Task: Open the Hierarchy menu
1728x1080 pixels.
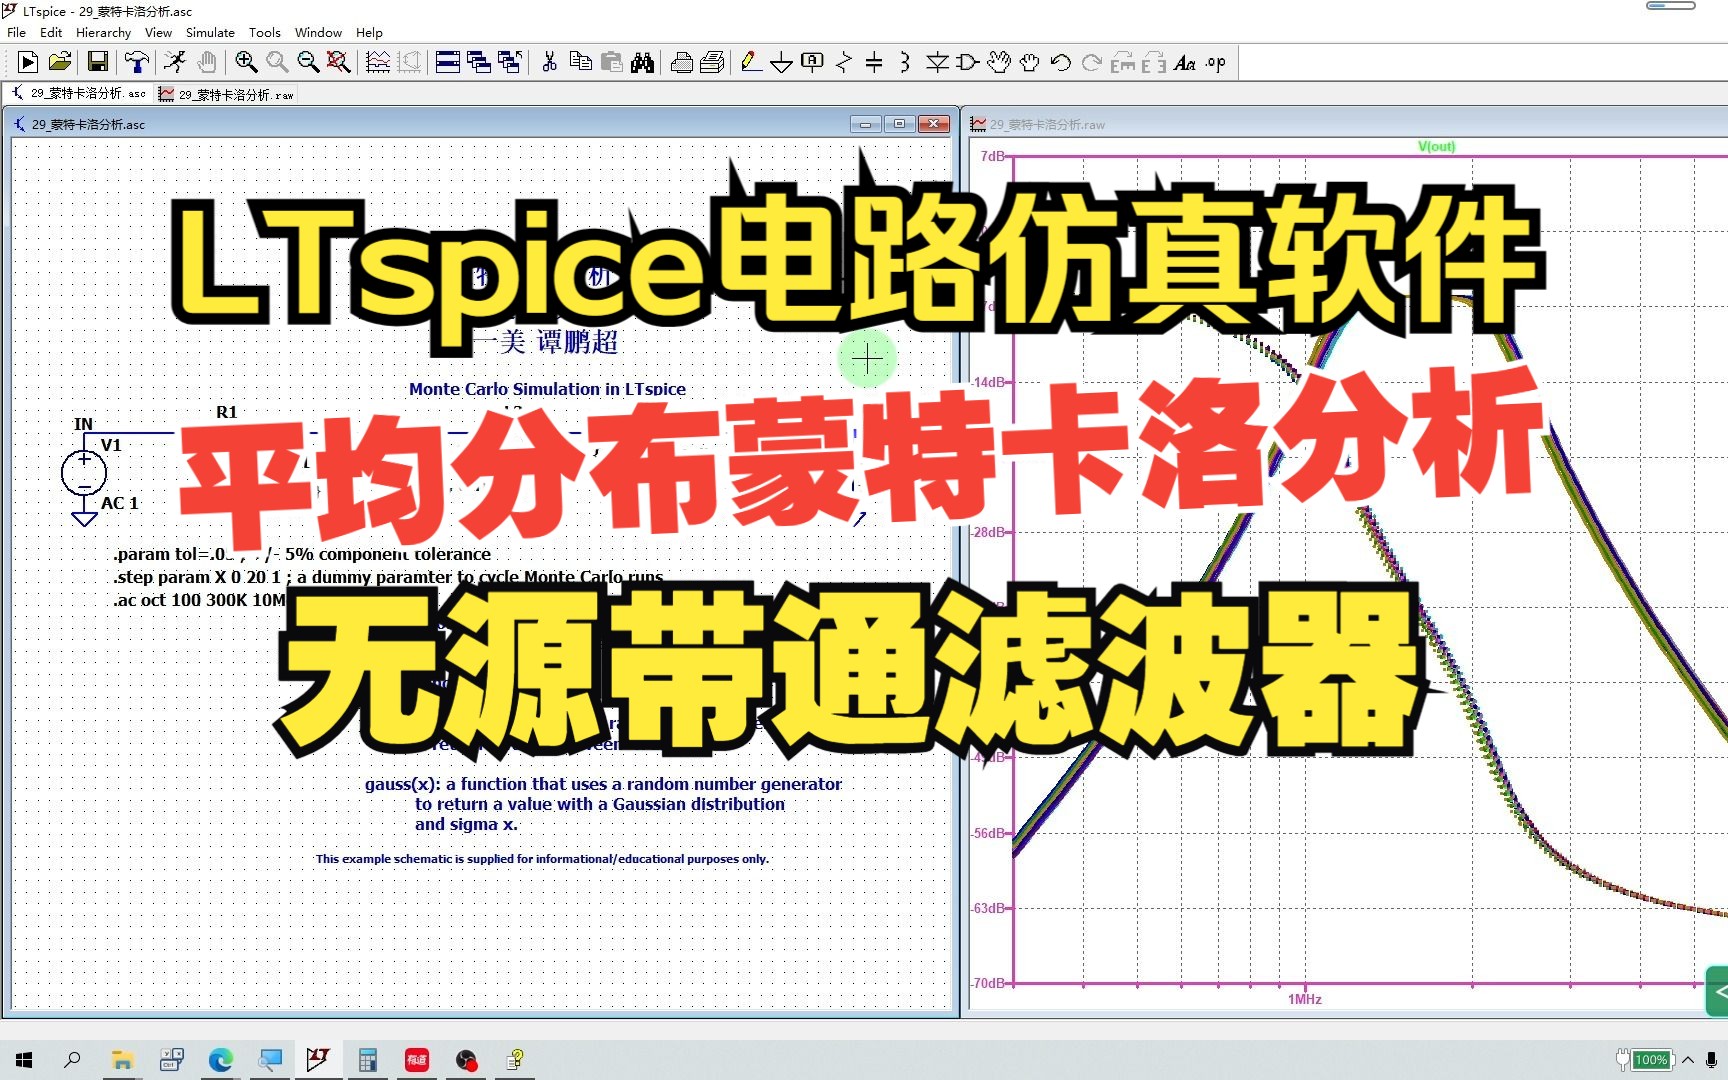Action: tap(104, 32)
